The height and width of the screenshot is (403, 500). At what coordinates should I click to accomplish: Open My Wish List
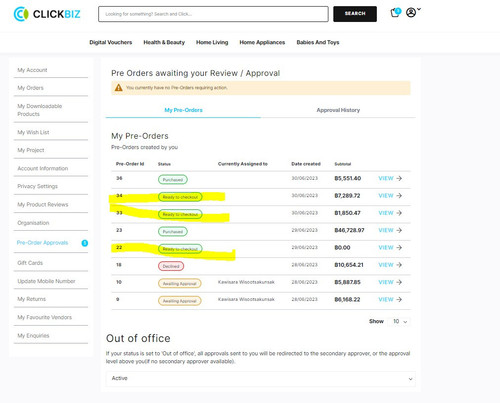pos(33,132)
